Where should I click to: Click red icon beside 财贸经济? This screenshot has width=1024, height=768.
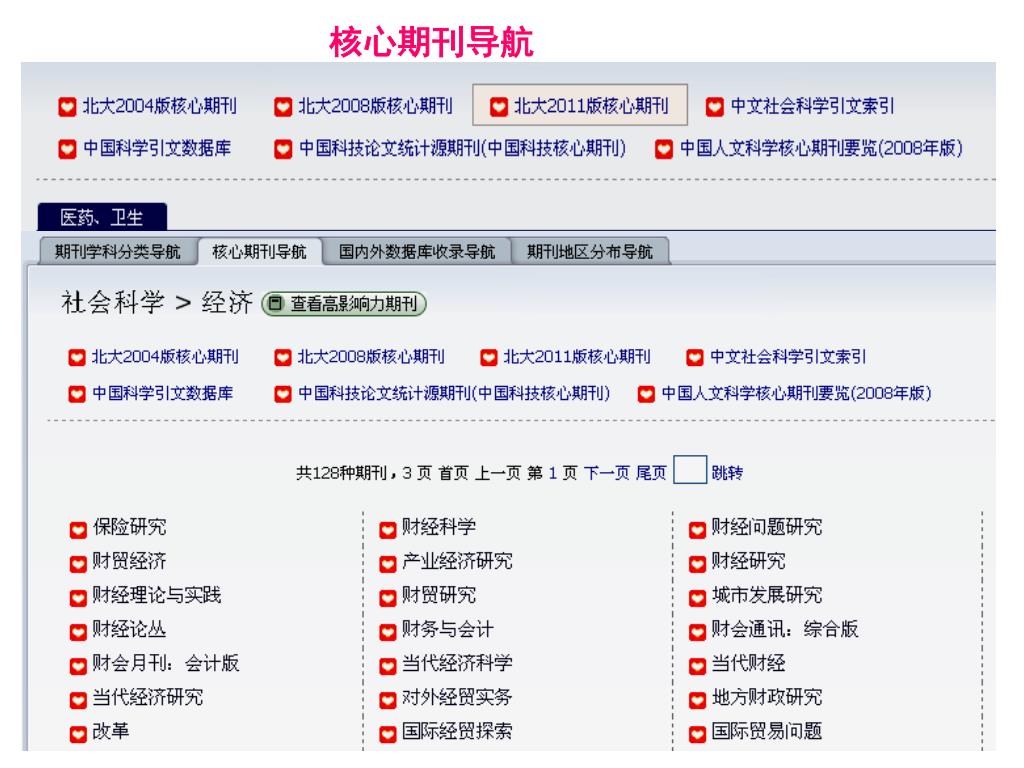coord(78,564)
